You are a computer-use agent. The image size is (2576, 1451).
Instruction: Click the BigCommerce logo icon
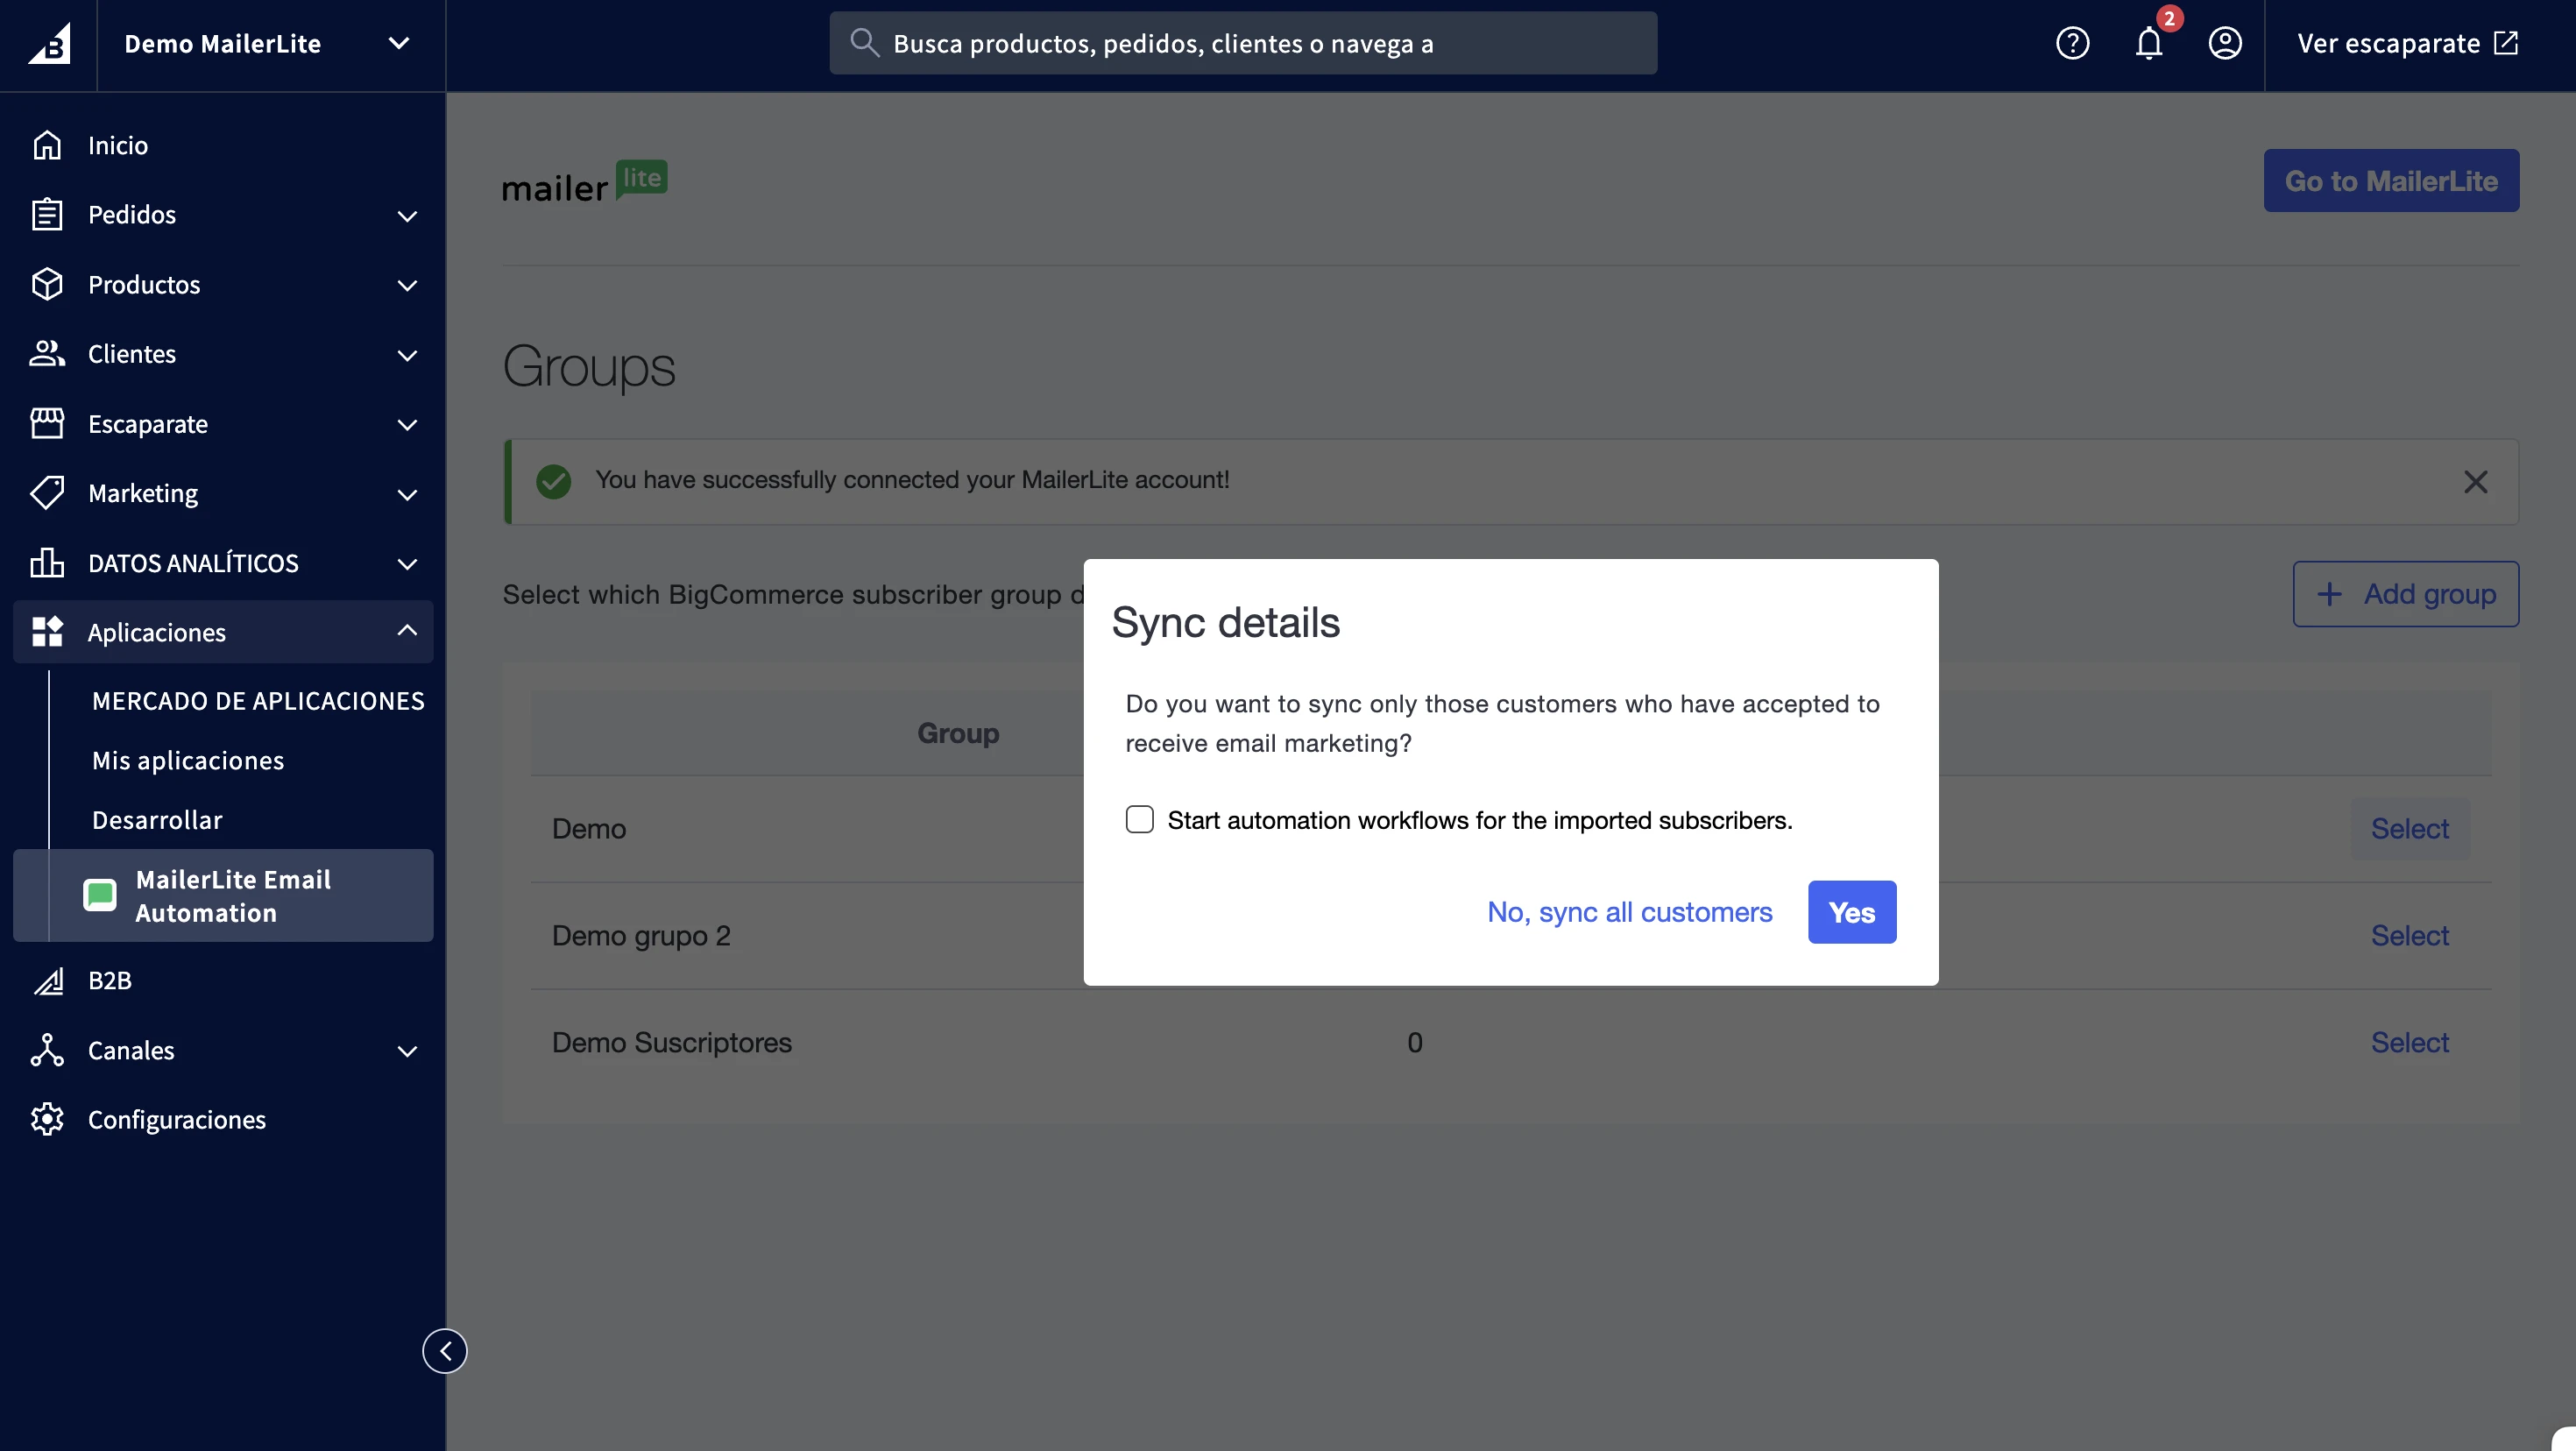pos(48,44)
